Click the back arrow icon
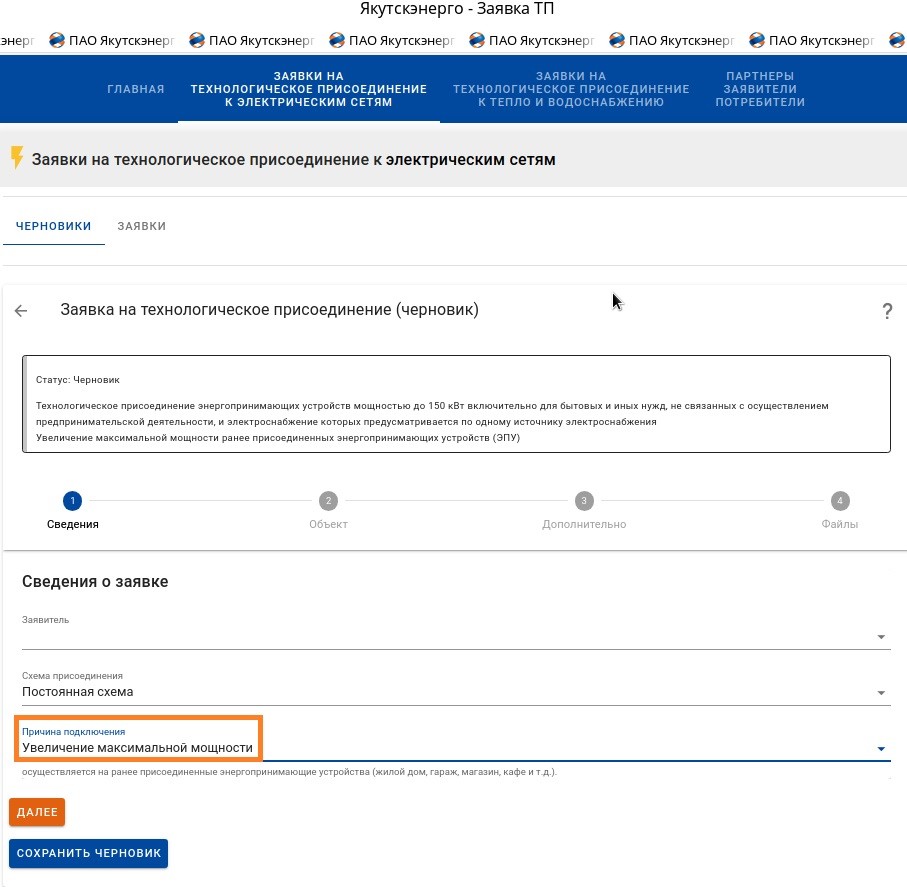Viewport: 907px width, 887px height. [21, 311]
